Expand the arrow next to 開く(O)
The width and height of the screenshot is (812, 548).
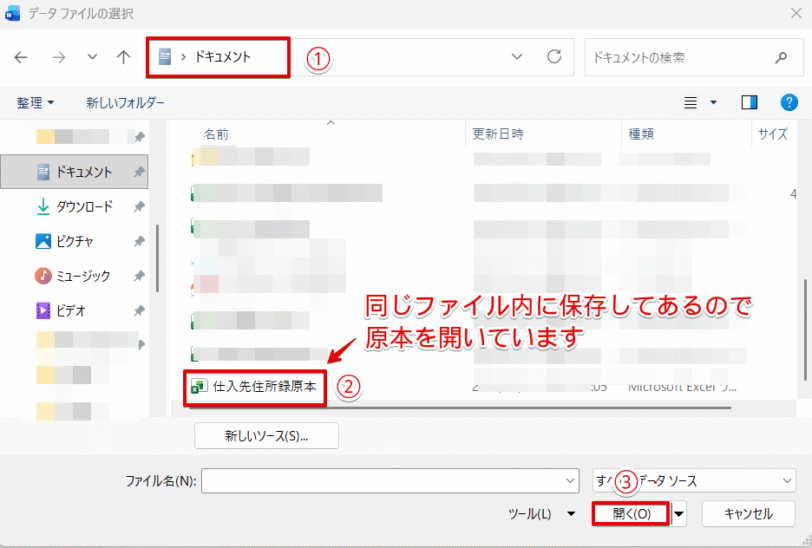coord(678,514)
